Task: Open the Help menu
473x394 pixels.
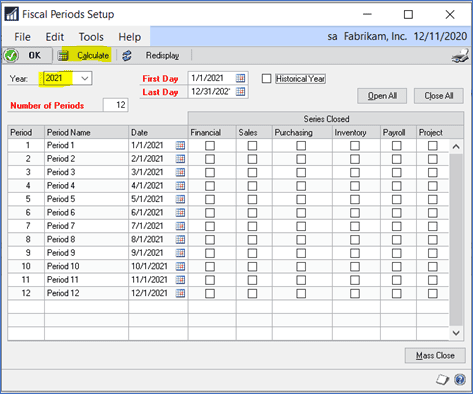Action: pos(130,37)
